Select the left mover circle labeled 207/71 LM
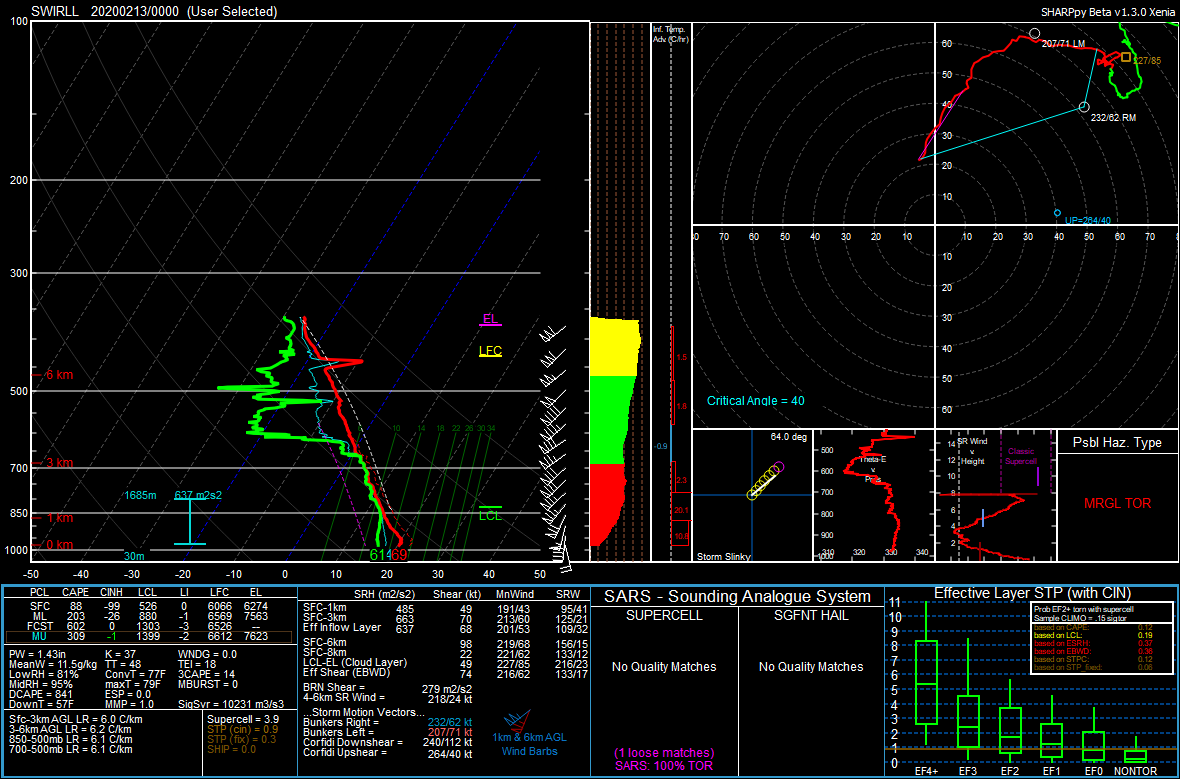Image resolution: width=1180 pixels, height=779 pixels. [x=1035, y=34]
